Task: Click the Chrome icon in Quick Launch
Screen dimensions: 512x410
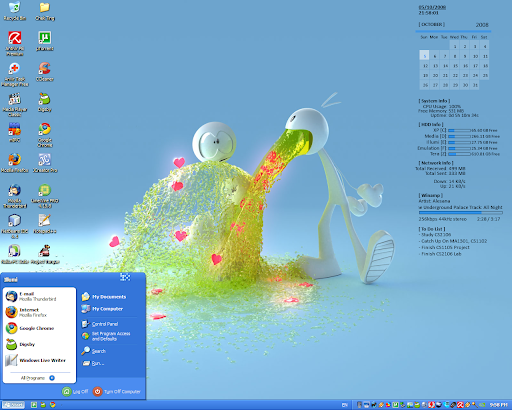Action: [52, 405]
